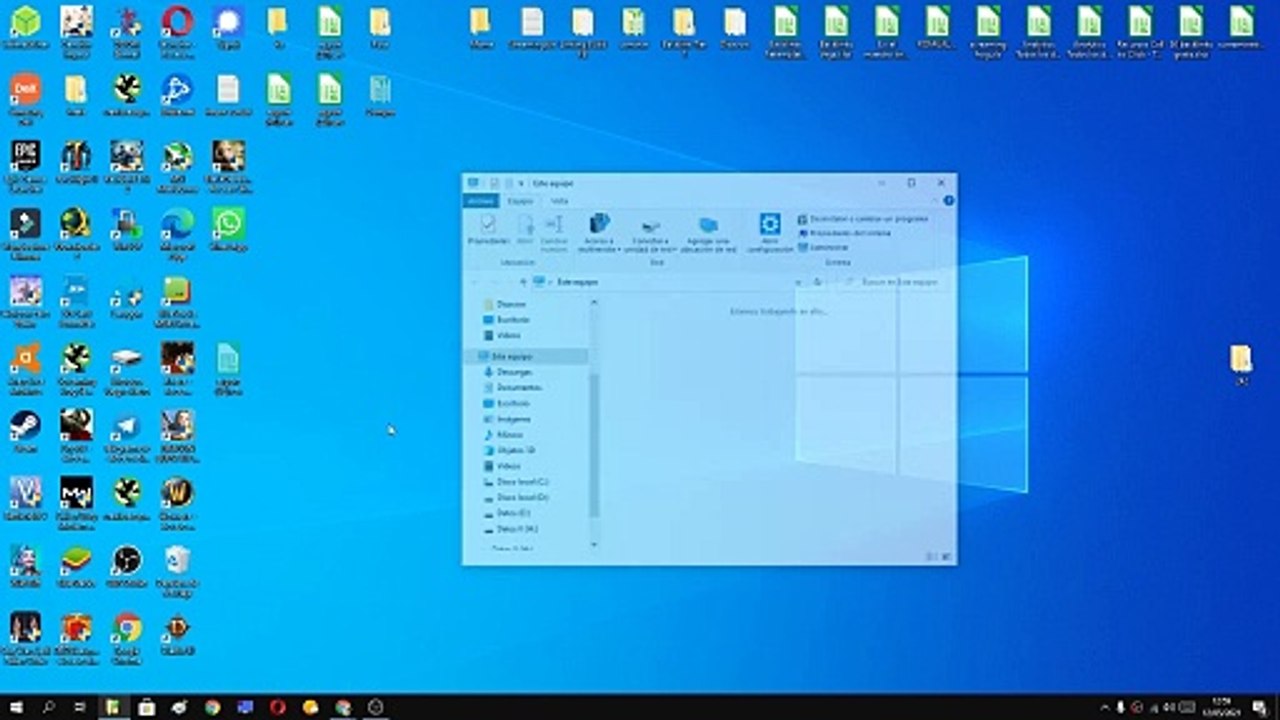Click the Este equipo address bar path
The height and width of the screenshot is (720, 1280).
click(x=577, y=283)
